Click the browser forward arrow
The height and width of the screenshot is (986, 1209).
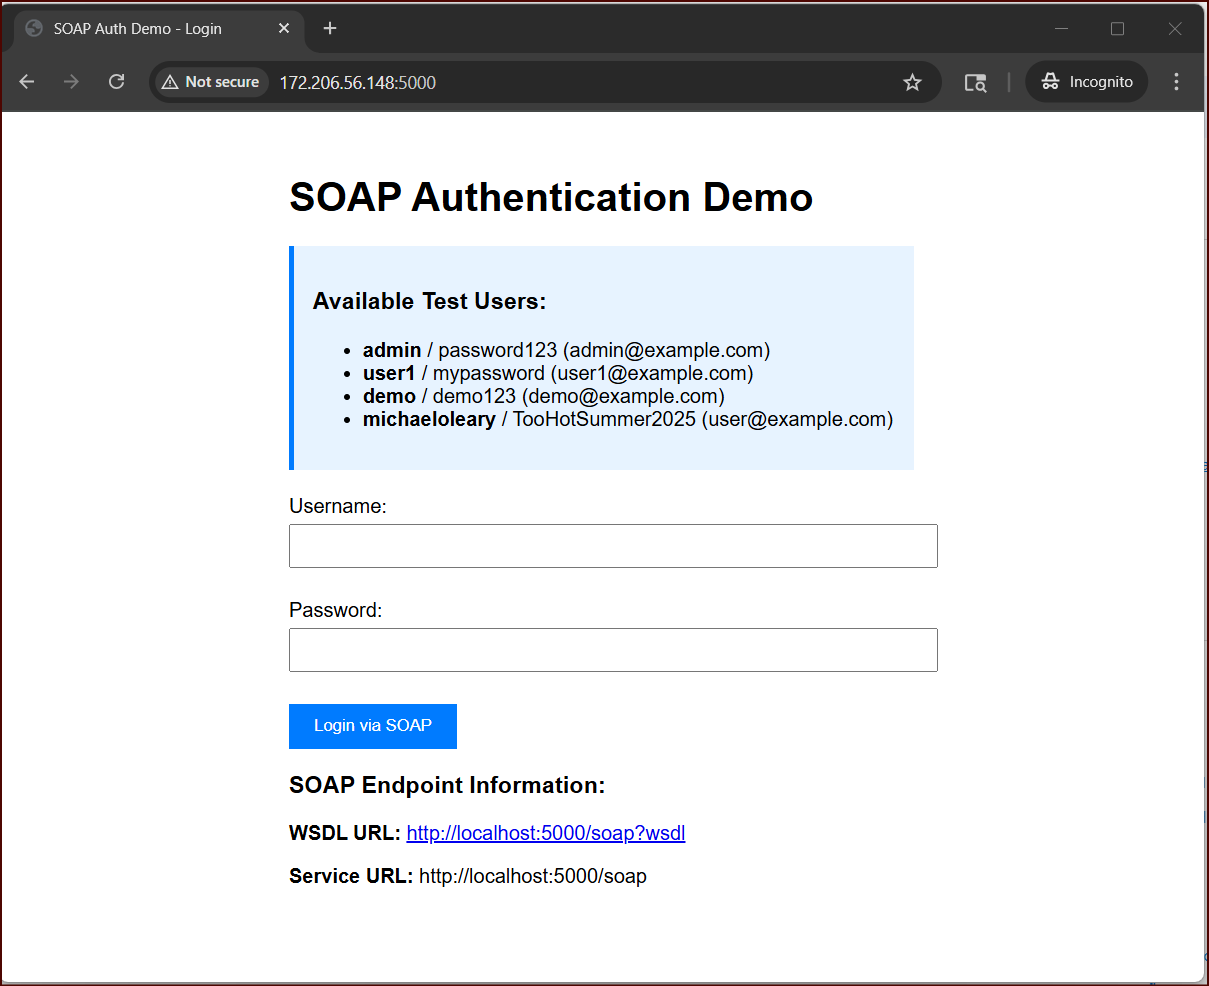pyautogui.click(x=71, y=82)
